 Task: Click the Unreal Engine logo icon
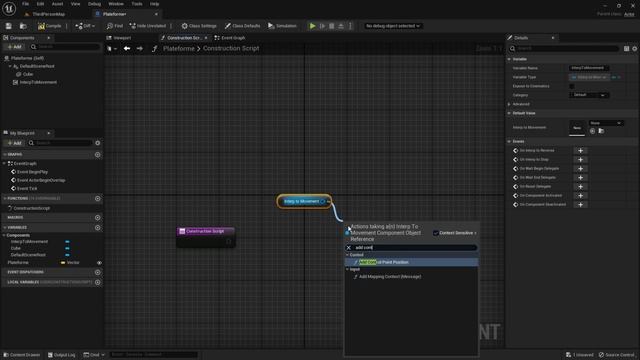[x=9, y=9]
